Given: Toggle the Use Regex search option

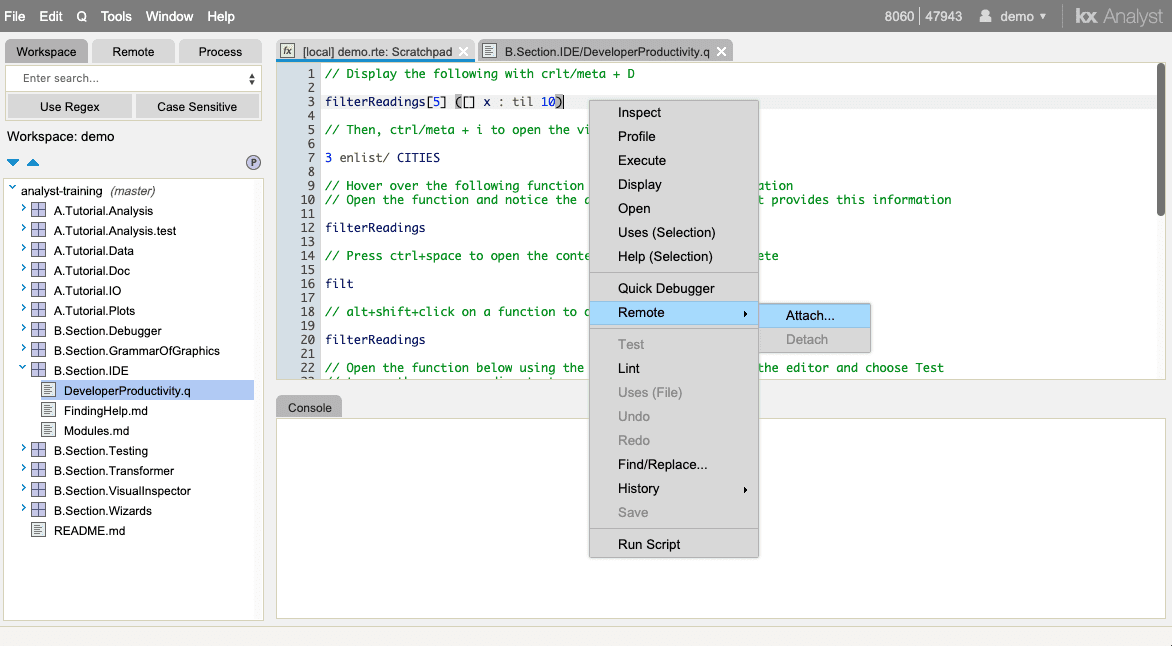Looking at the screenshot, I should coord(70,106).
